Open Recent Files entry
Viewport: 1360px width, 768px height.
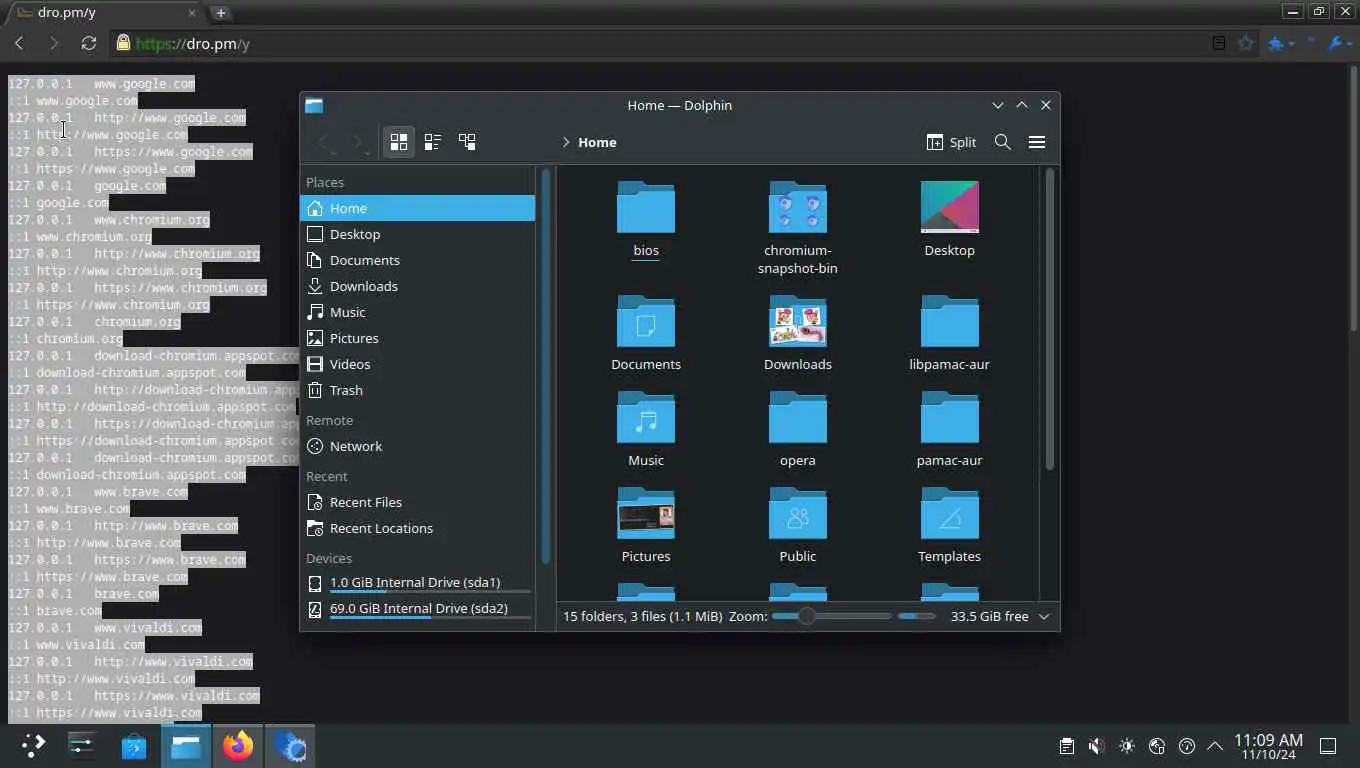[418, 502]
